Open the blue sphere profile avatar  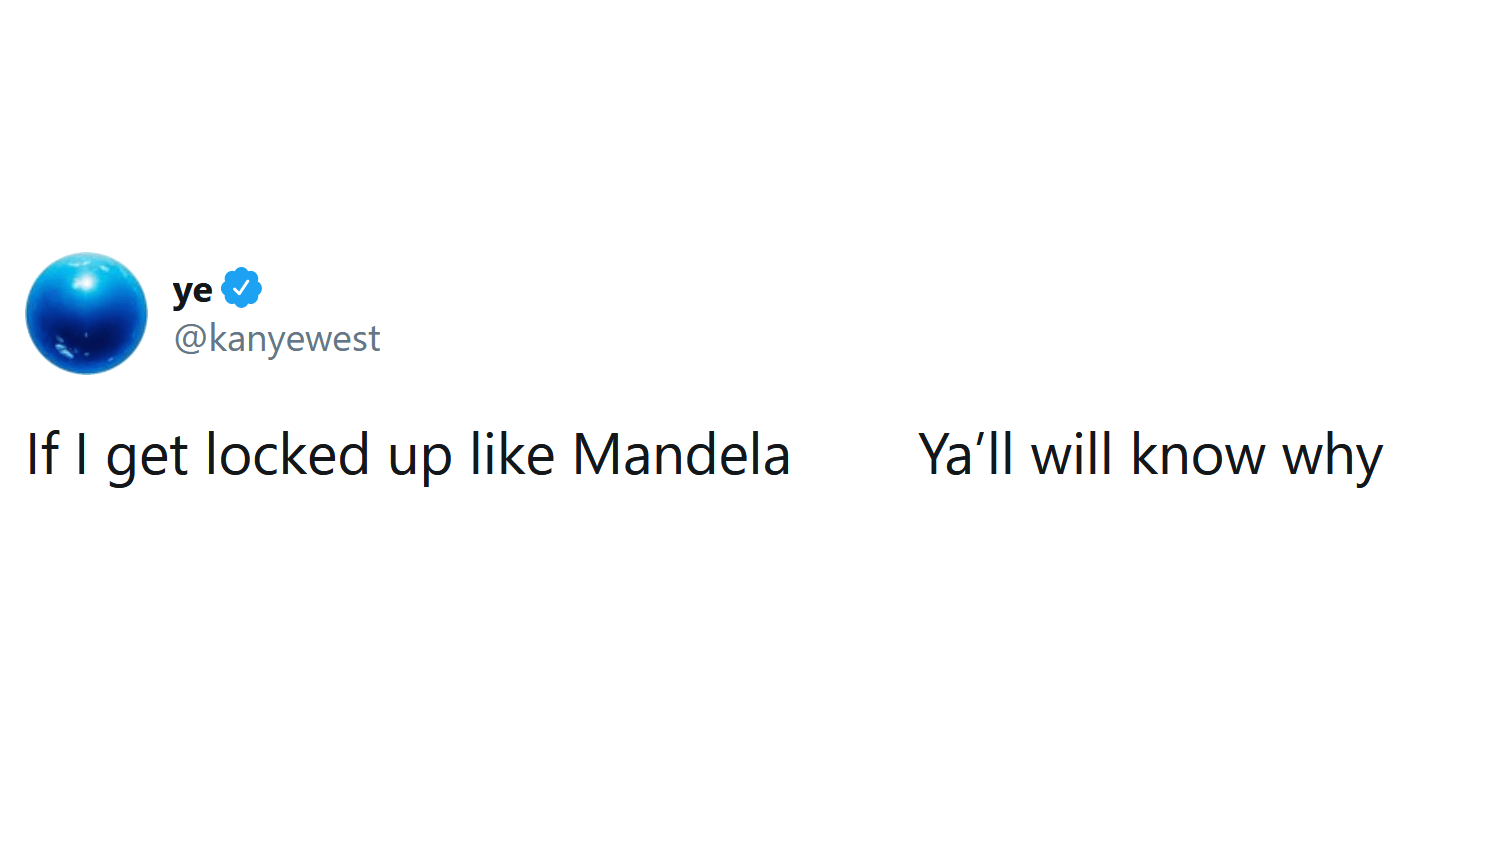(x=86, y=313)
